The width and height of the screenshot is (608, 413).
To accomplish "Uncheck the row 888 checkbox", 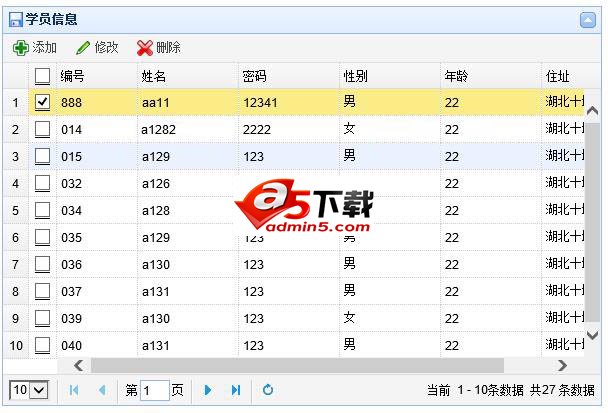I will (x=42, y=102).
